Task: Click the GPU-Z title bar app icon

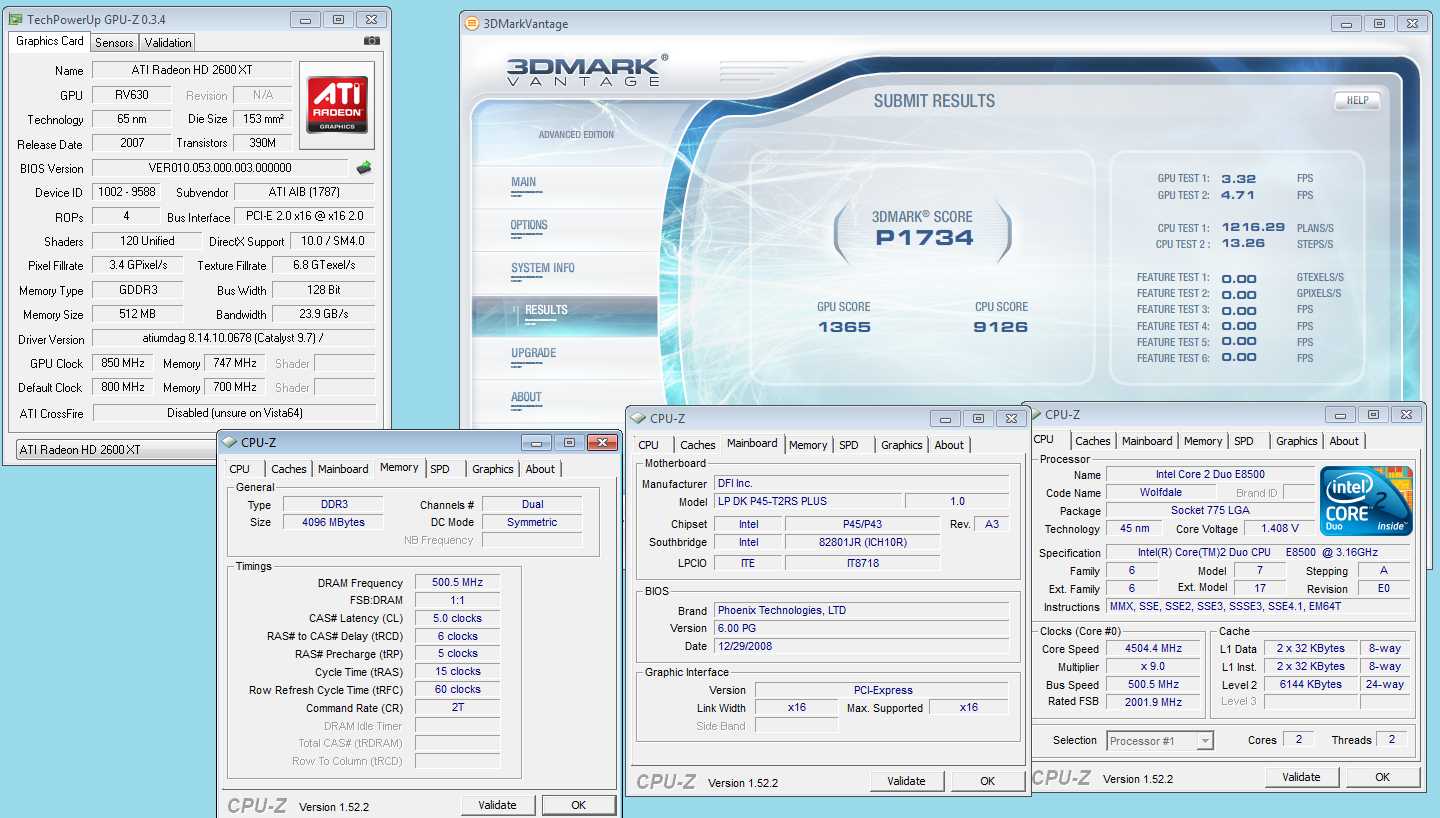Action: coord(15,19)
